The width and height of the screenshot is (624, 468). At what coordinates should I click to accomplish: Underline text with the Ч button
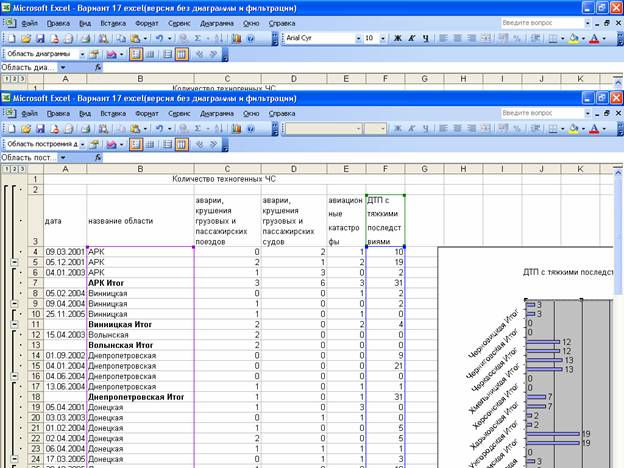coord(425,38)
